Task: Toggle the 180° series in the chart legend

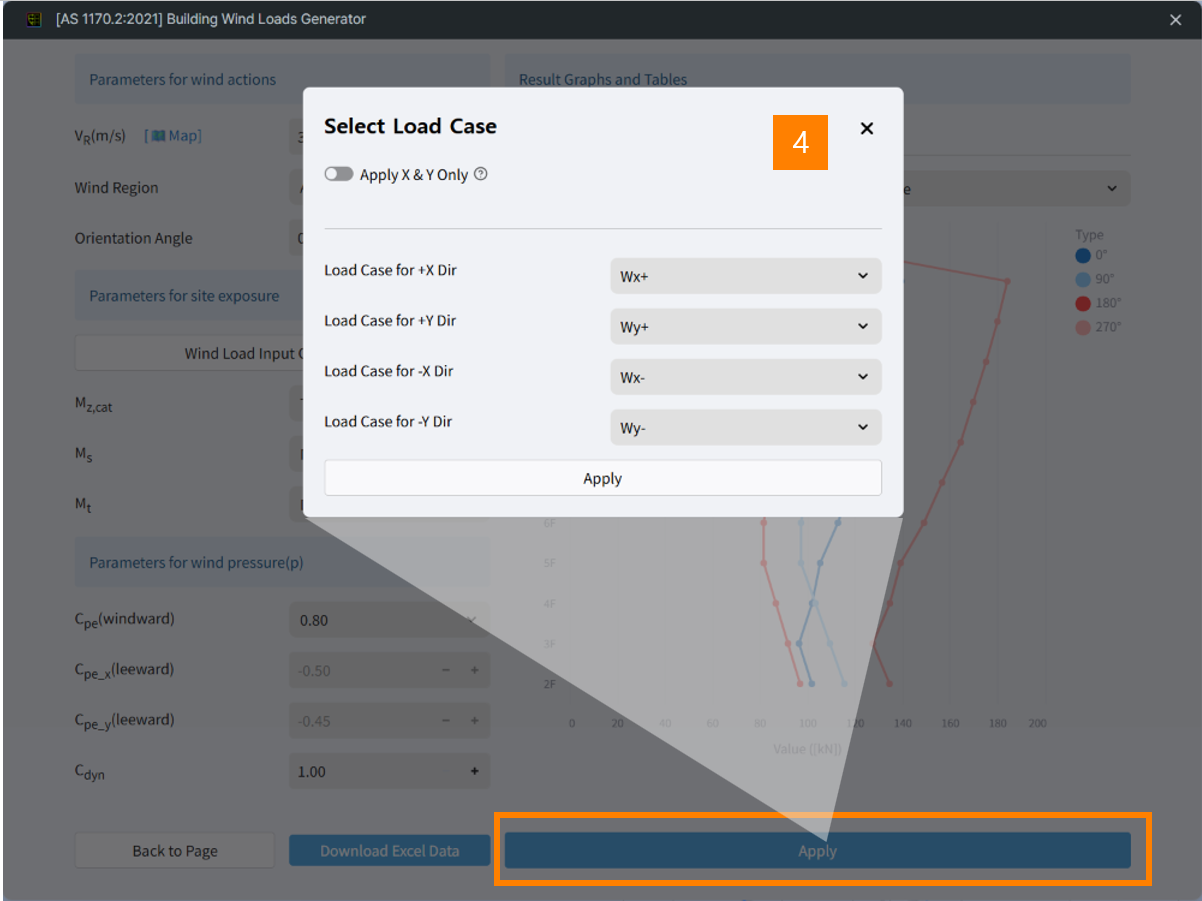Action: point(1083,303)
